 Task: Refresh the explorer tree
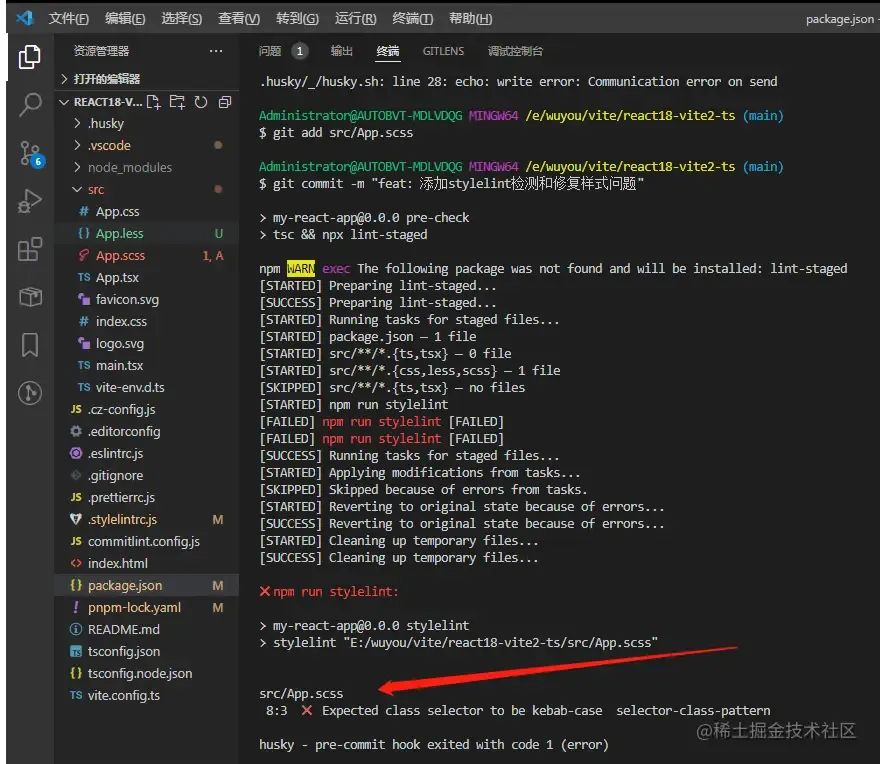201,102
